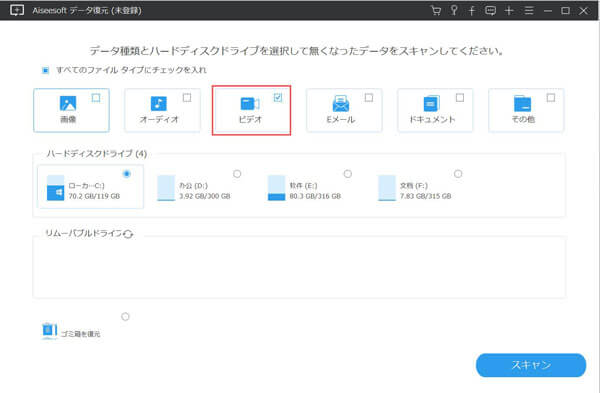Image resolution: width=600 pixels, height=393 pixels.
Task: Open the Facebook share icon
Action: click(472, 11)
